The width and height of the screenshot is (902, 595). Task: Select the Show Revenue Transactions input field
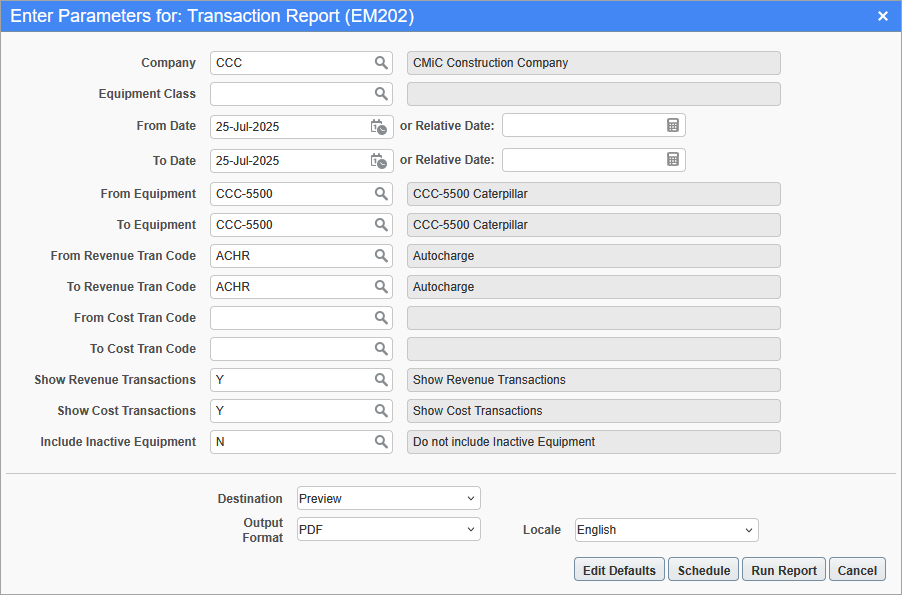tap(290, 379)
